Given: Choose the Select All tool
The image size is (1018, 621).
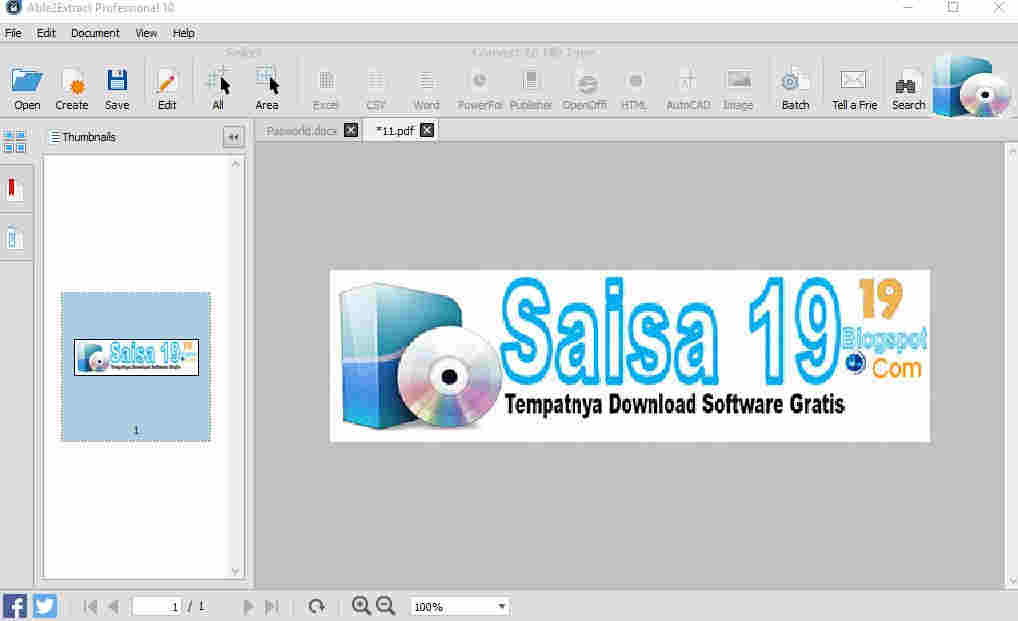Looking at the screenshot, I should (x=218, y=80).
